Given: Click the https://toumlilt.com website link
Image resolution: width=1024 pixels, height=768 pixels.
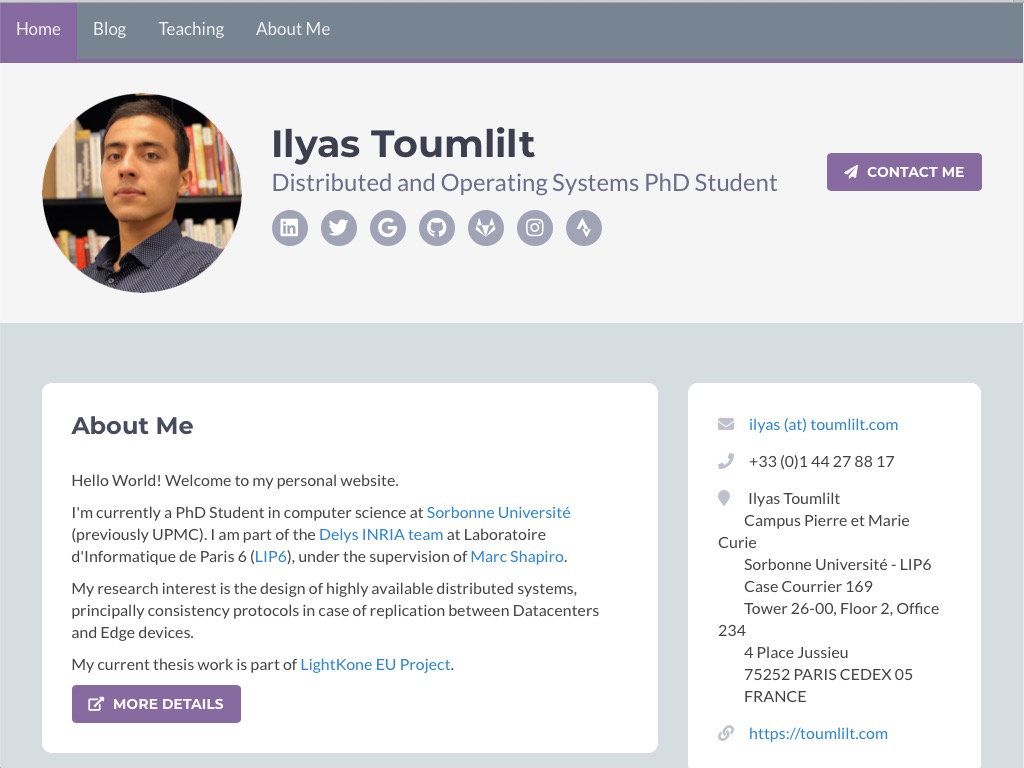Looking at the screenshot, I should [x=817, y=733].
